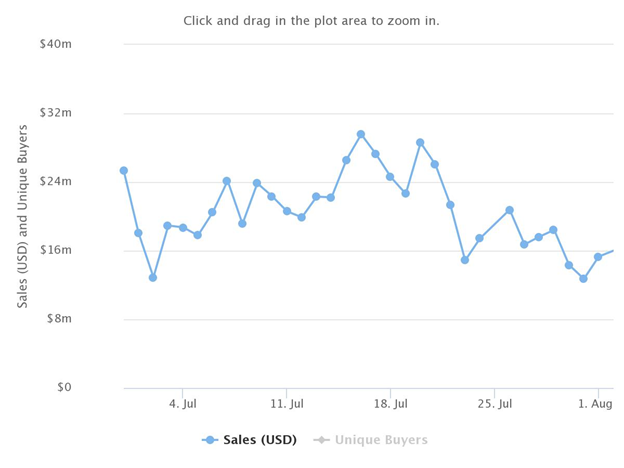This screenshot has height=468, width=624.
Task: Click the data point above 1. Aug tick
Action: pos(598,257)
